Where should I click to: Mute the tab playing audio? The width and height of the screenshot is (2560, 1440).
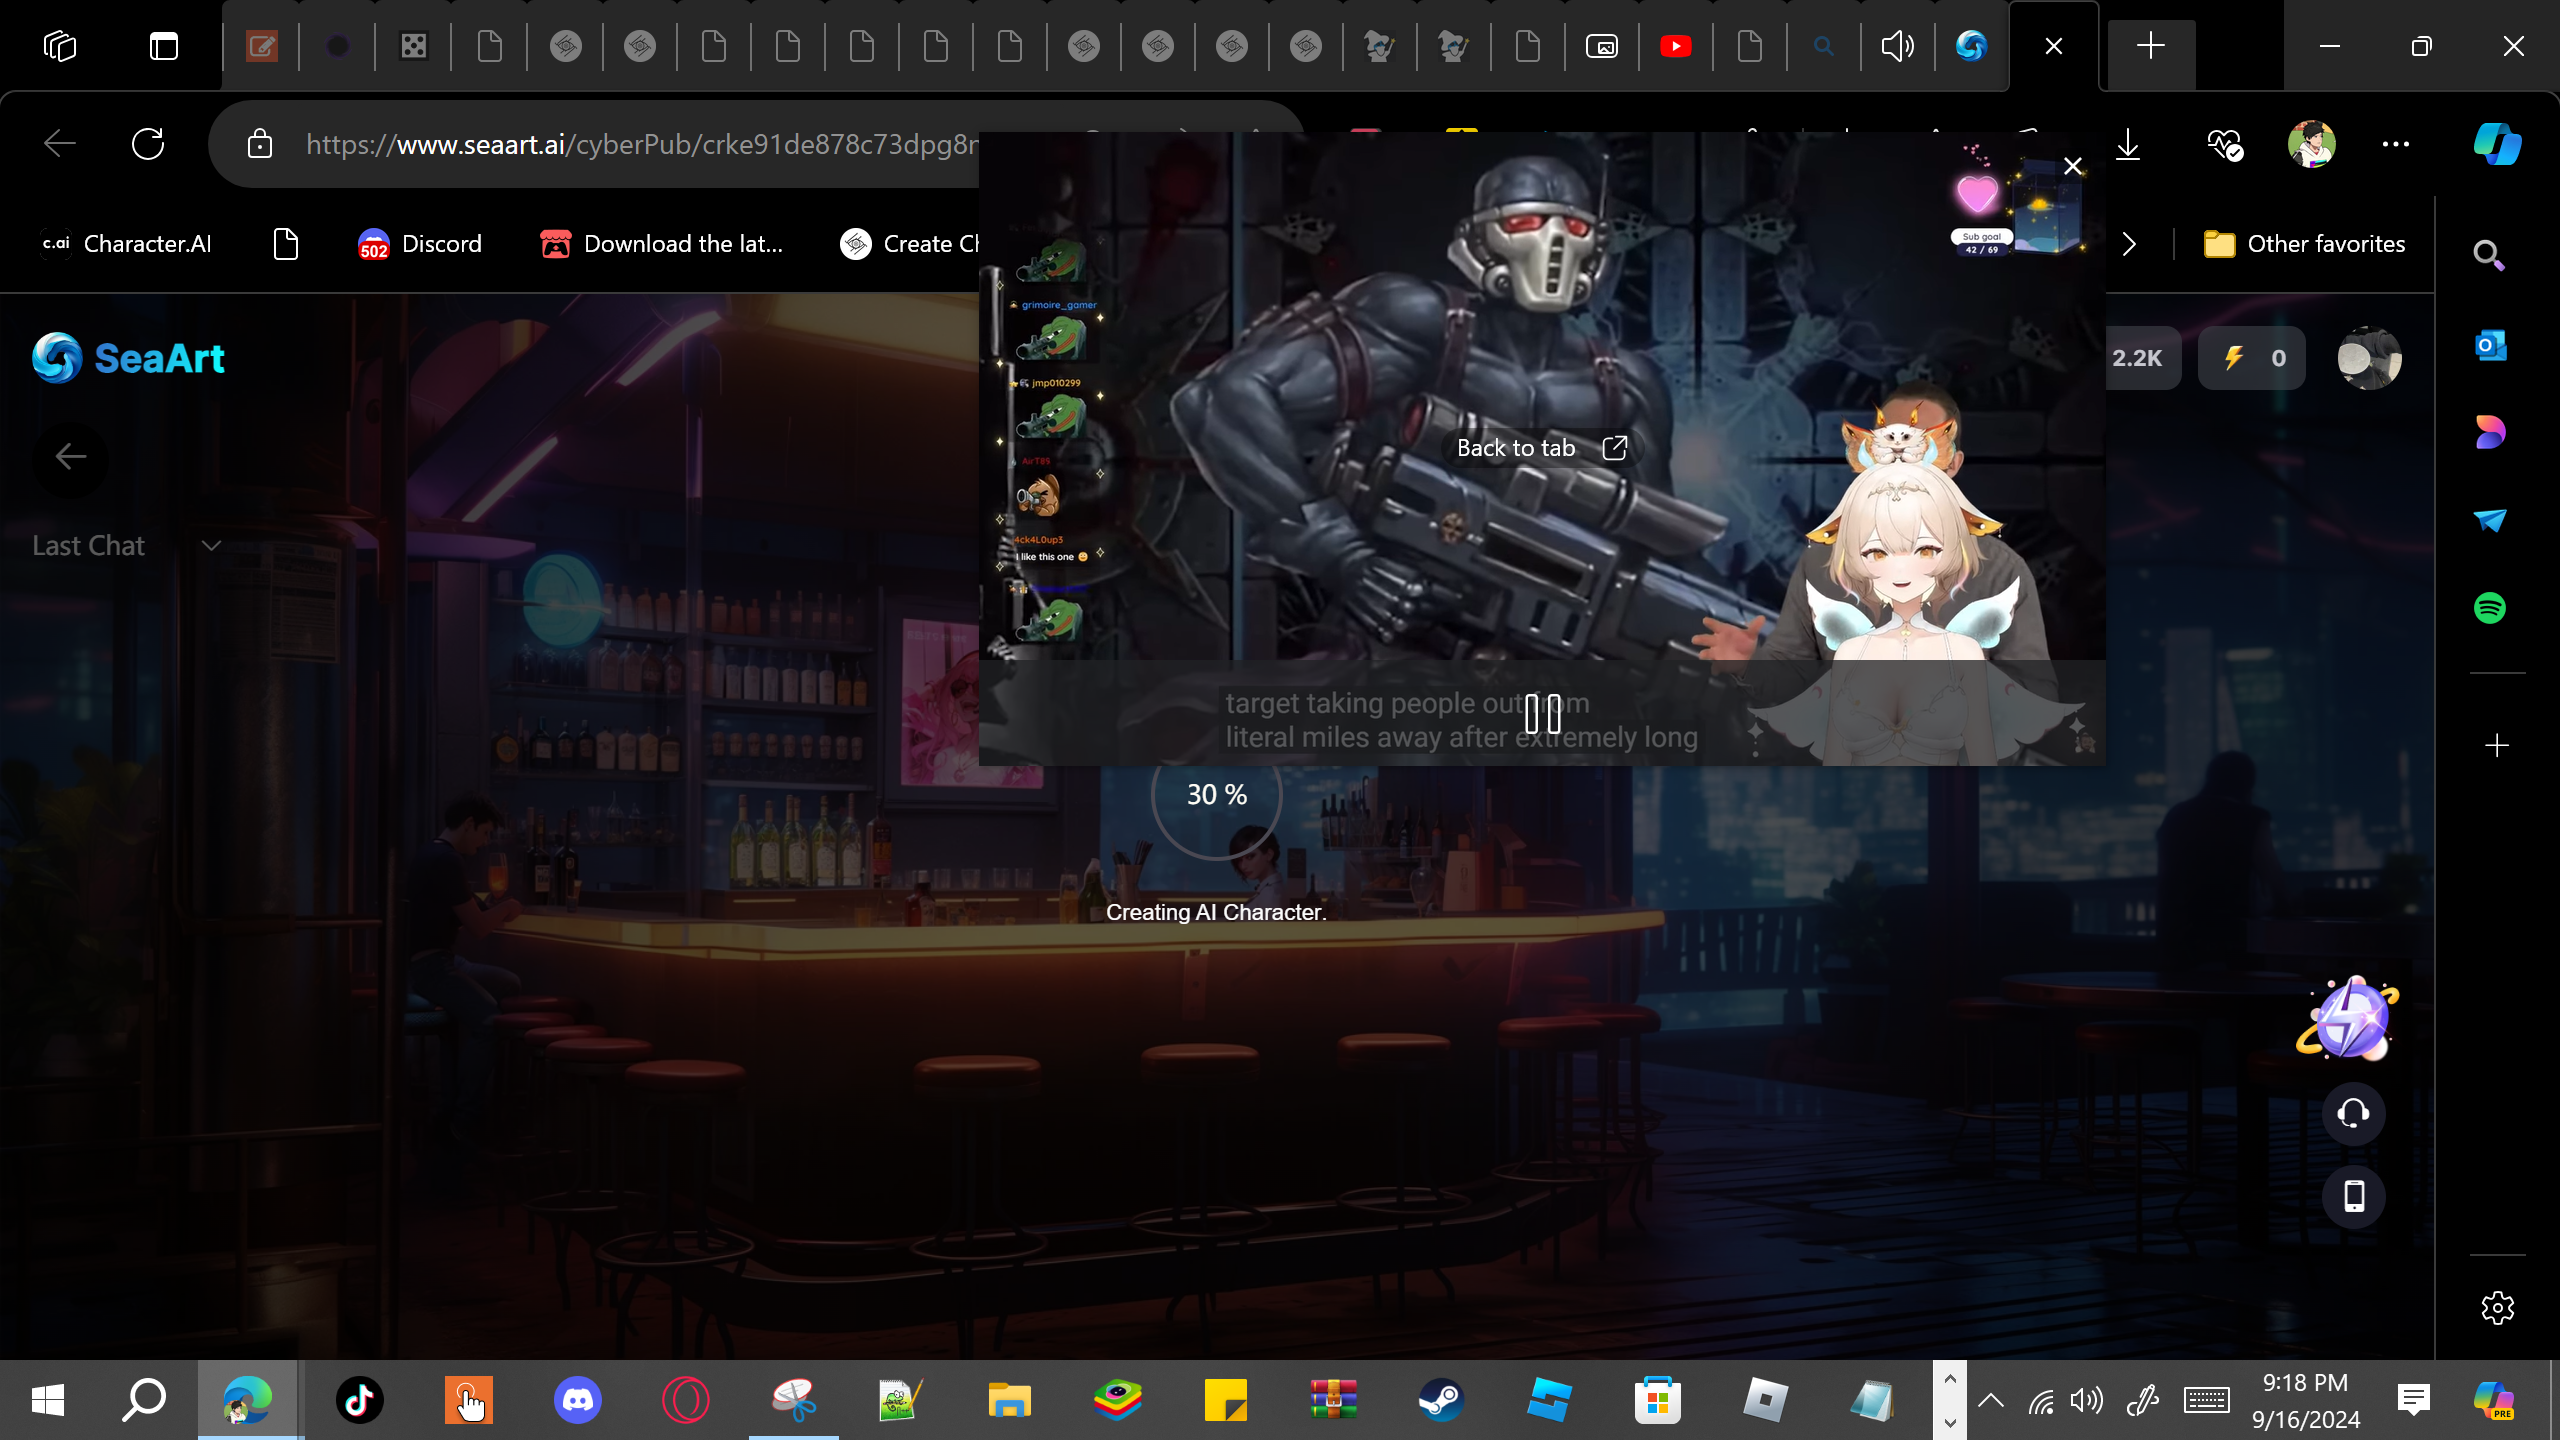click(x=1897, y=46)
